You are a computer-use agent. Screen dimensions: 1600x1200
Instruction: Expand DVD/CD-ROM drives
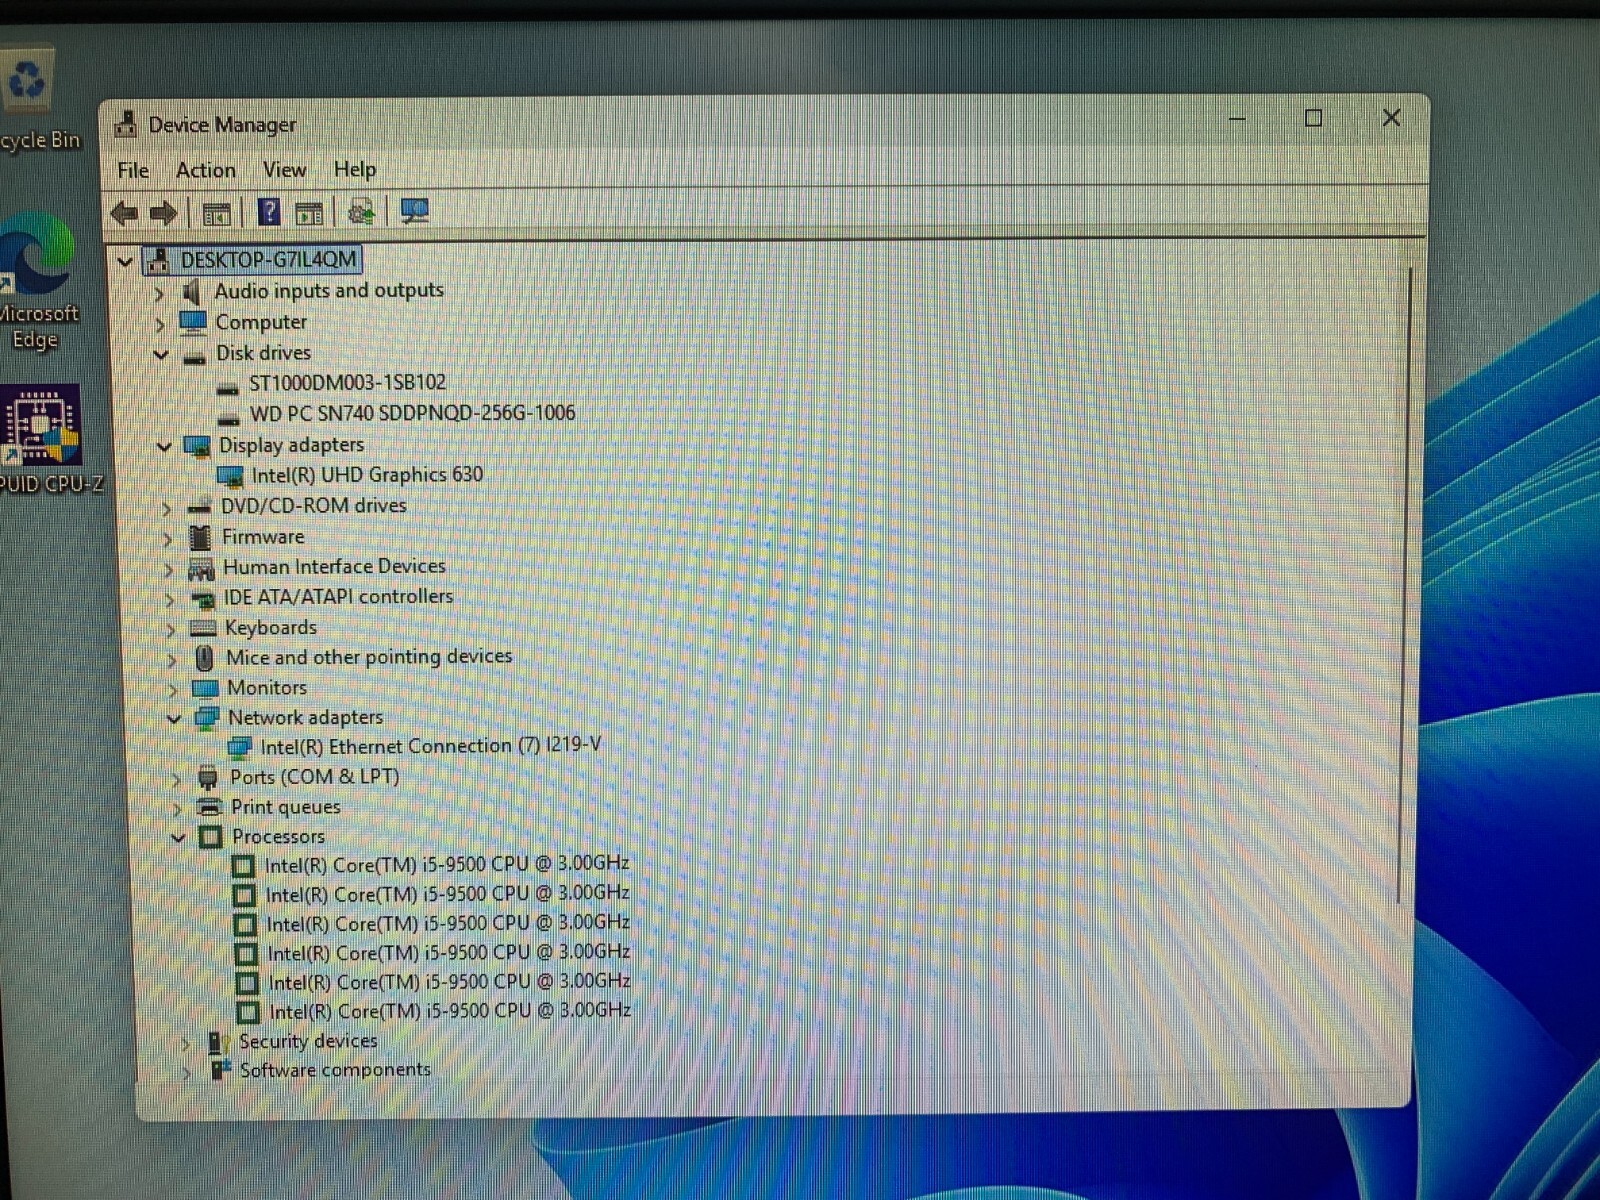pos(167,508)
